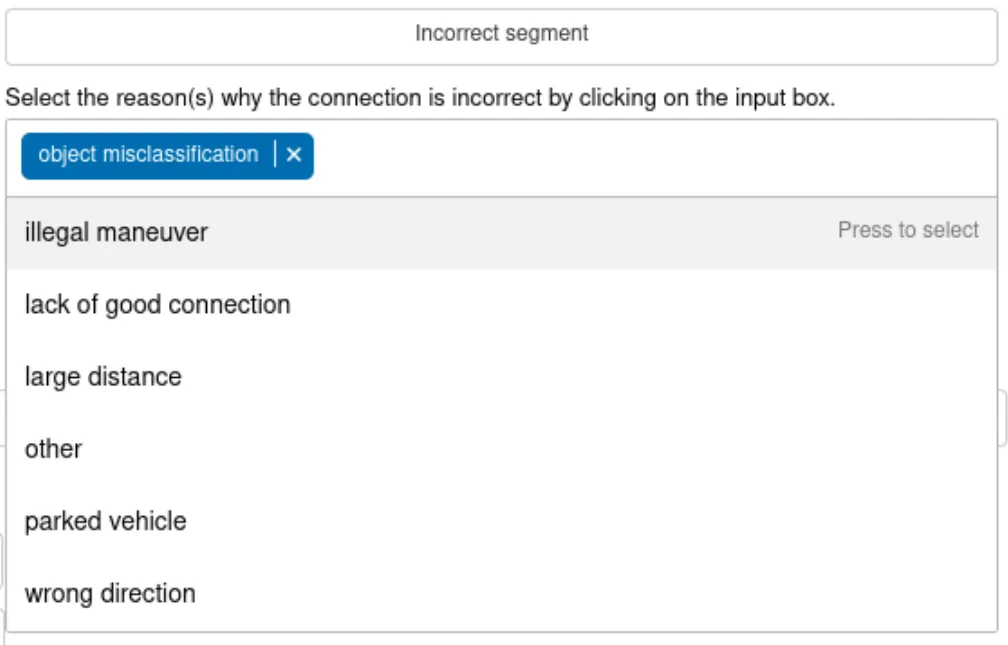Focus the reasons multi-select input box
This screenshot has width=1008, height=645.
coord(650,157)
